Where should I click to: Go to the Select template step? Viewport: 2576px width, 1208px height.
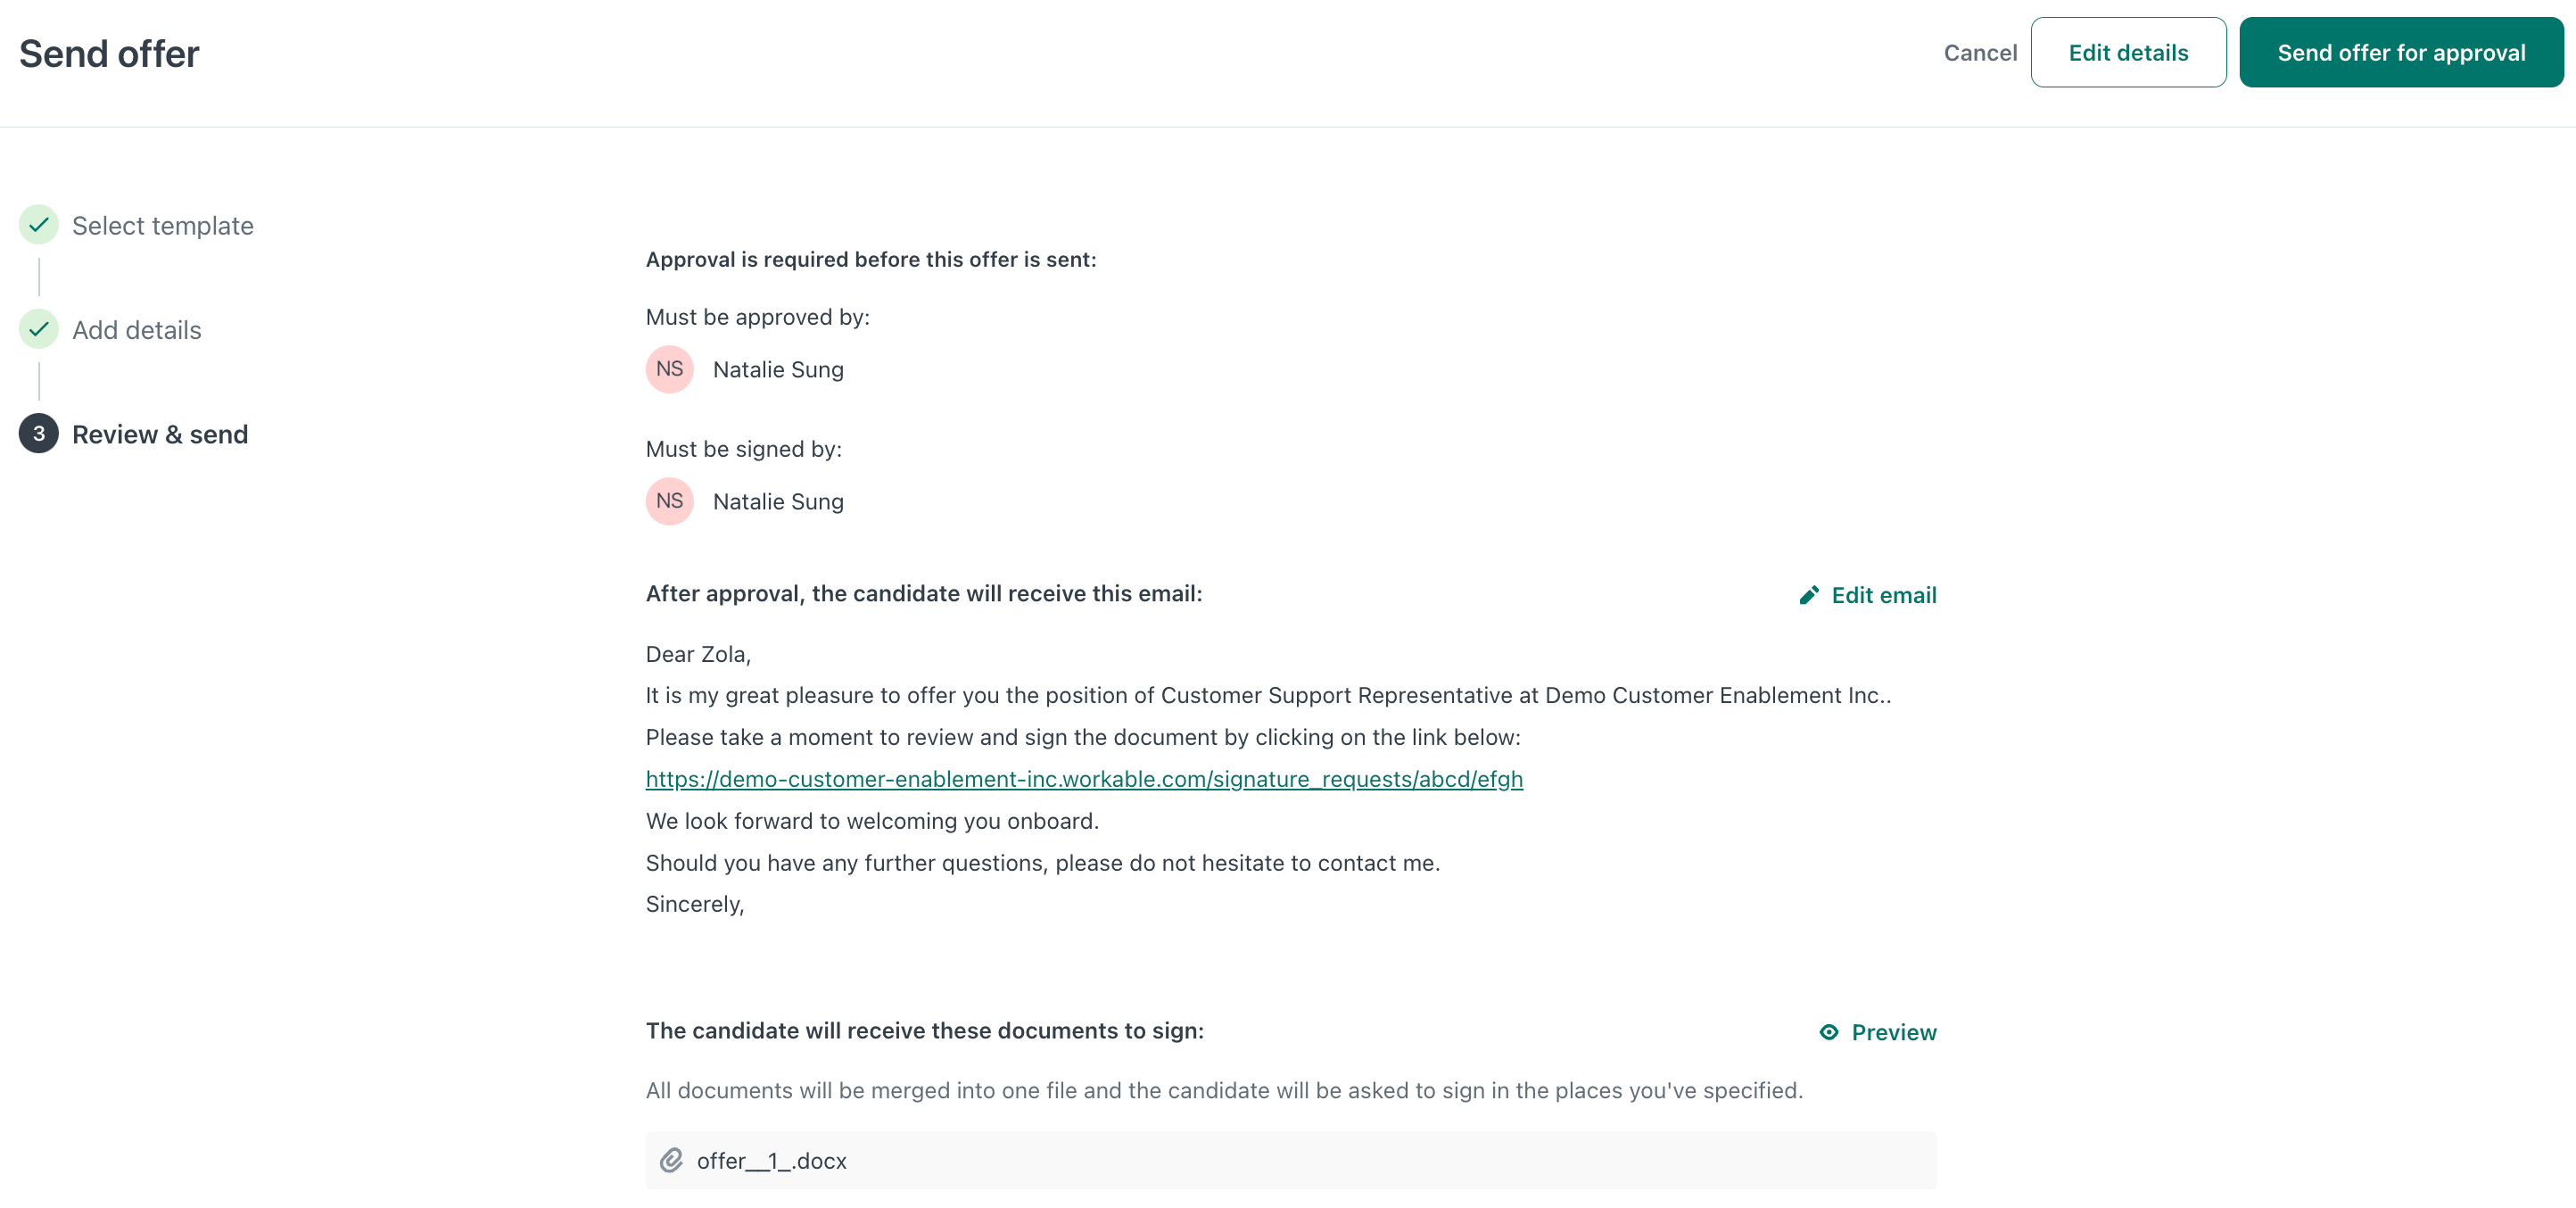click(162, 226)
